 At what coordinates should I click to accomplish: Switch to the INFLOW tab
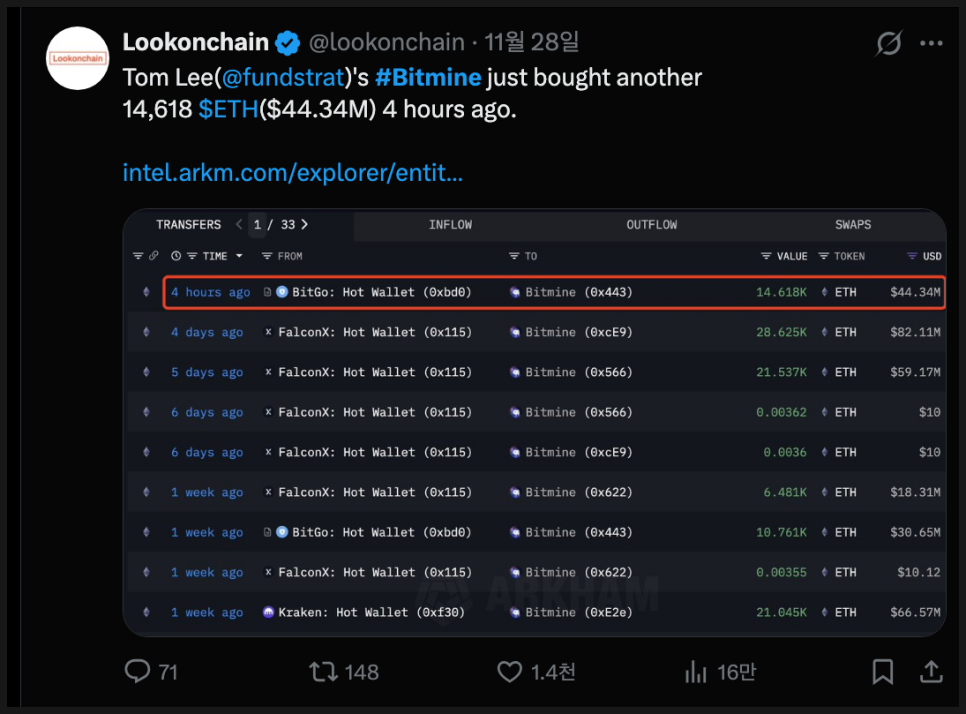point(450,225)
